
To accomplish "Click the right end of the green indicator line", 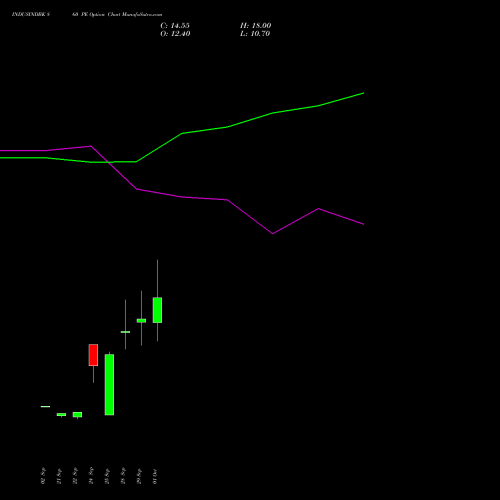I will coord(363,93).
